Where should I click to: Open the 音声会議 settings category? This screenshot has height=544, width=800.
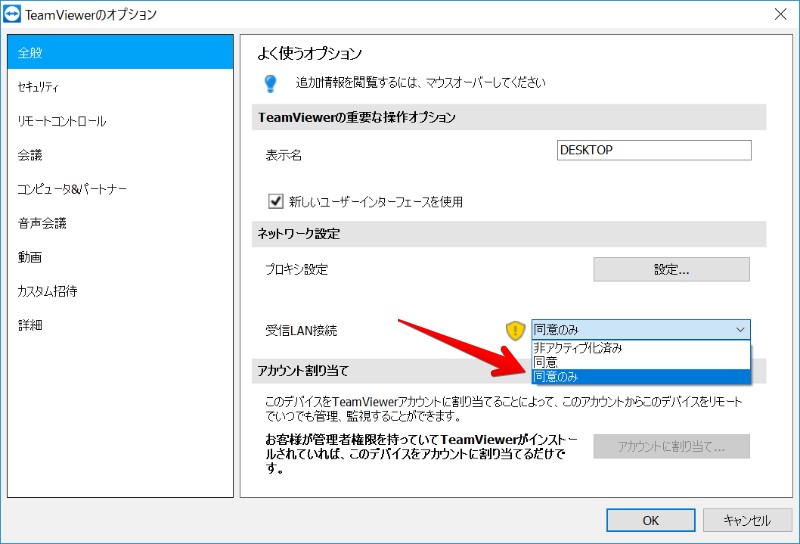pos(120,223)
